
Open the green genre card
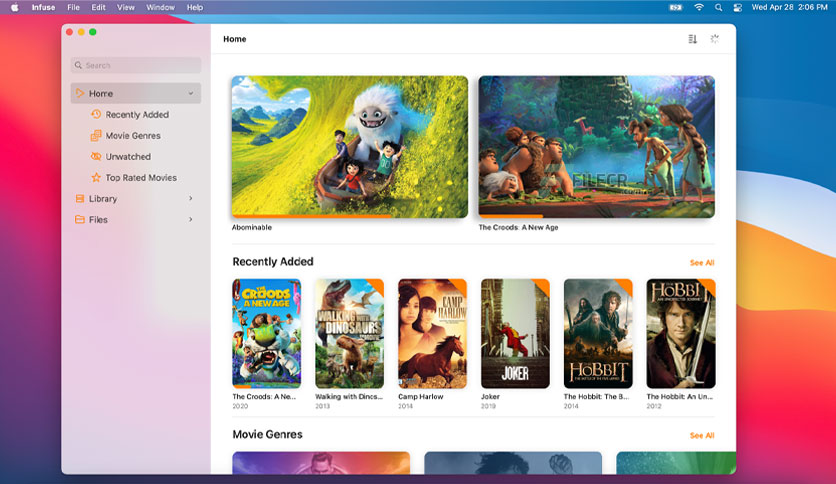tap(676, 463)
